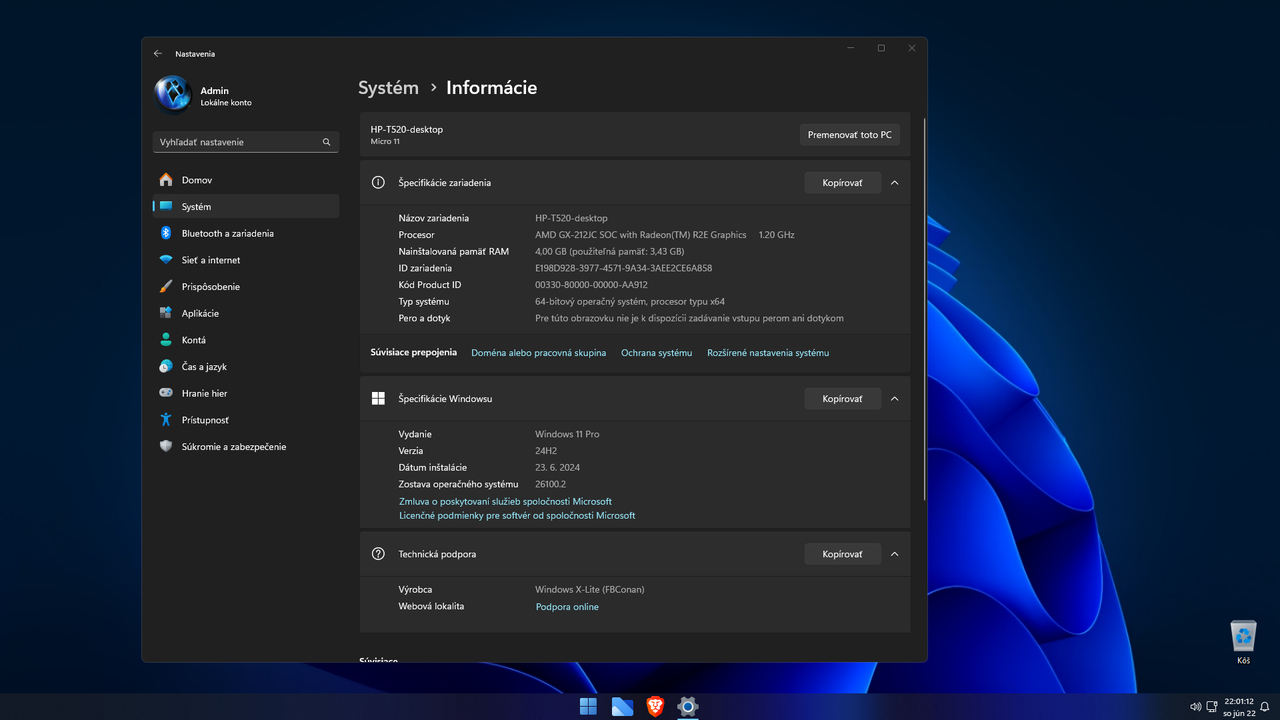Click Kopírovať for Technická podpora

click(842, 554)
